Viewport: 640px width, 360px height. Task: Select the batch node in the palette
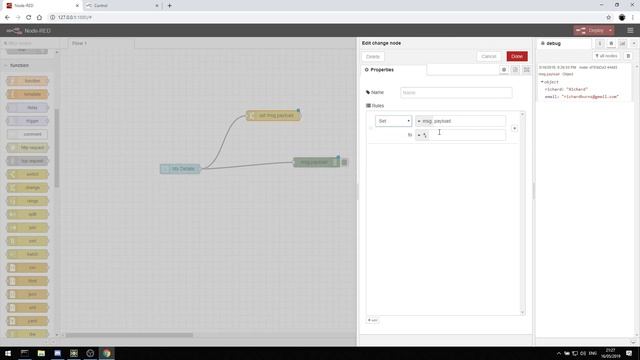(27, 254)
